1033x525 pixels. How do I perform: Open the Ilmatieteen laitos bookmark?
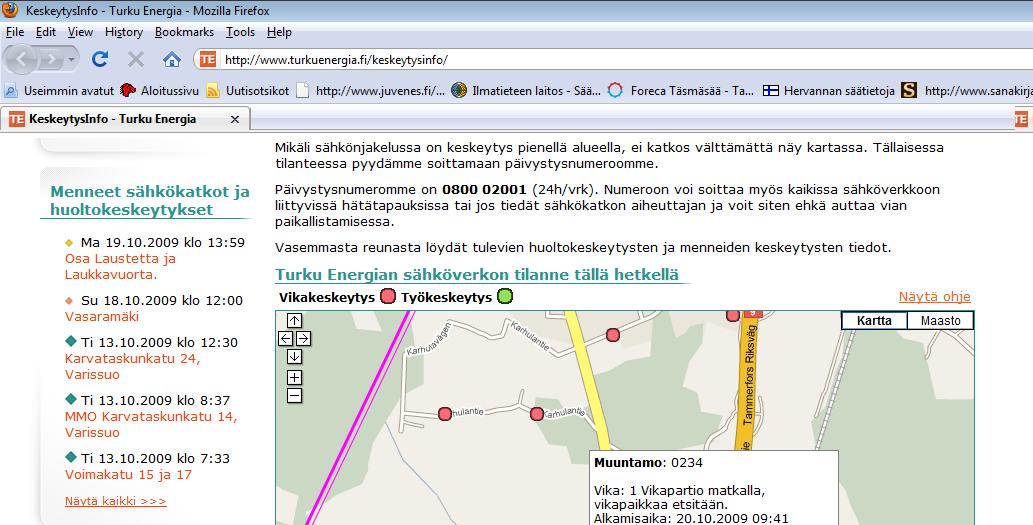(x=526, y=90)
